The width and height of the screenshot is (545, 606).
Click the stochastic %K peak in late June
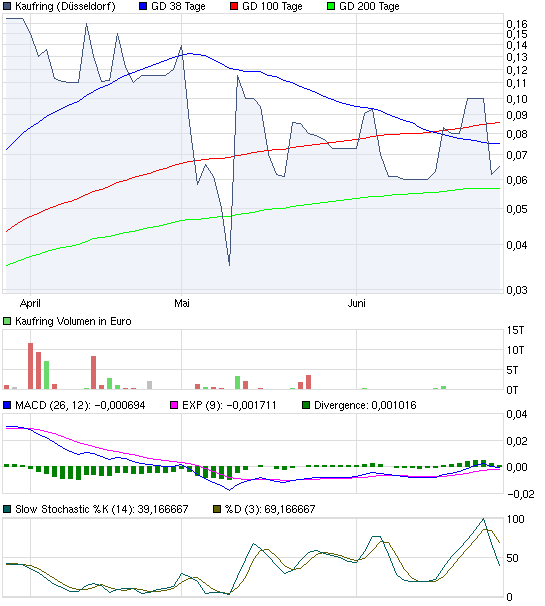click(x=483, y=519)
